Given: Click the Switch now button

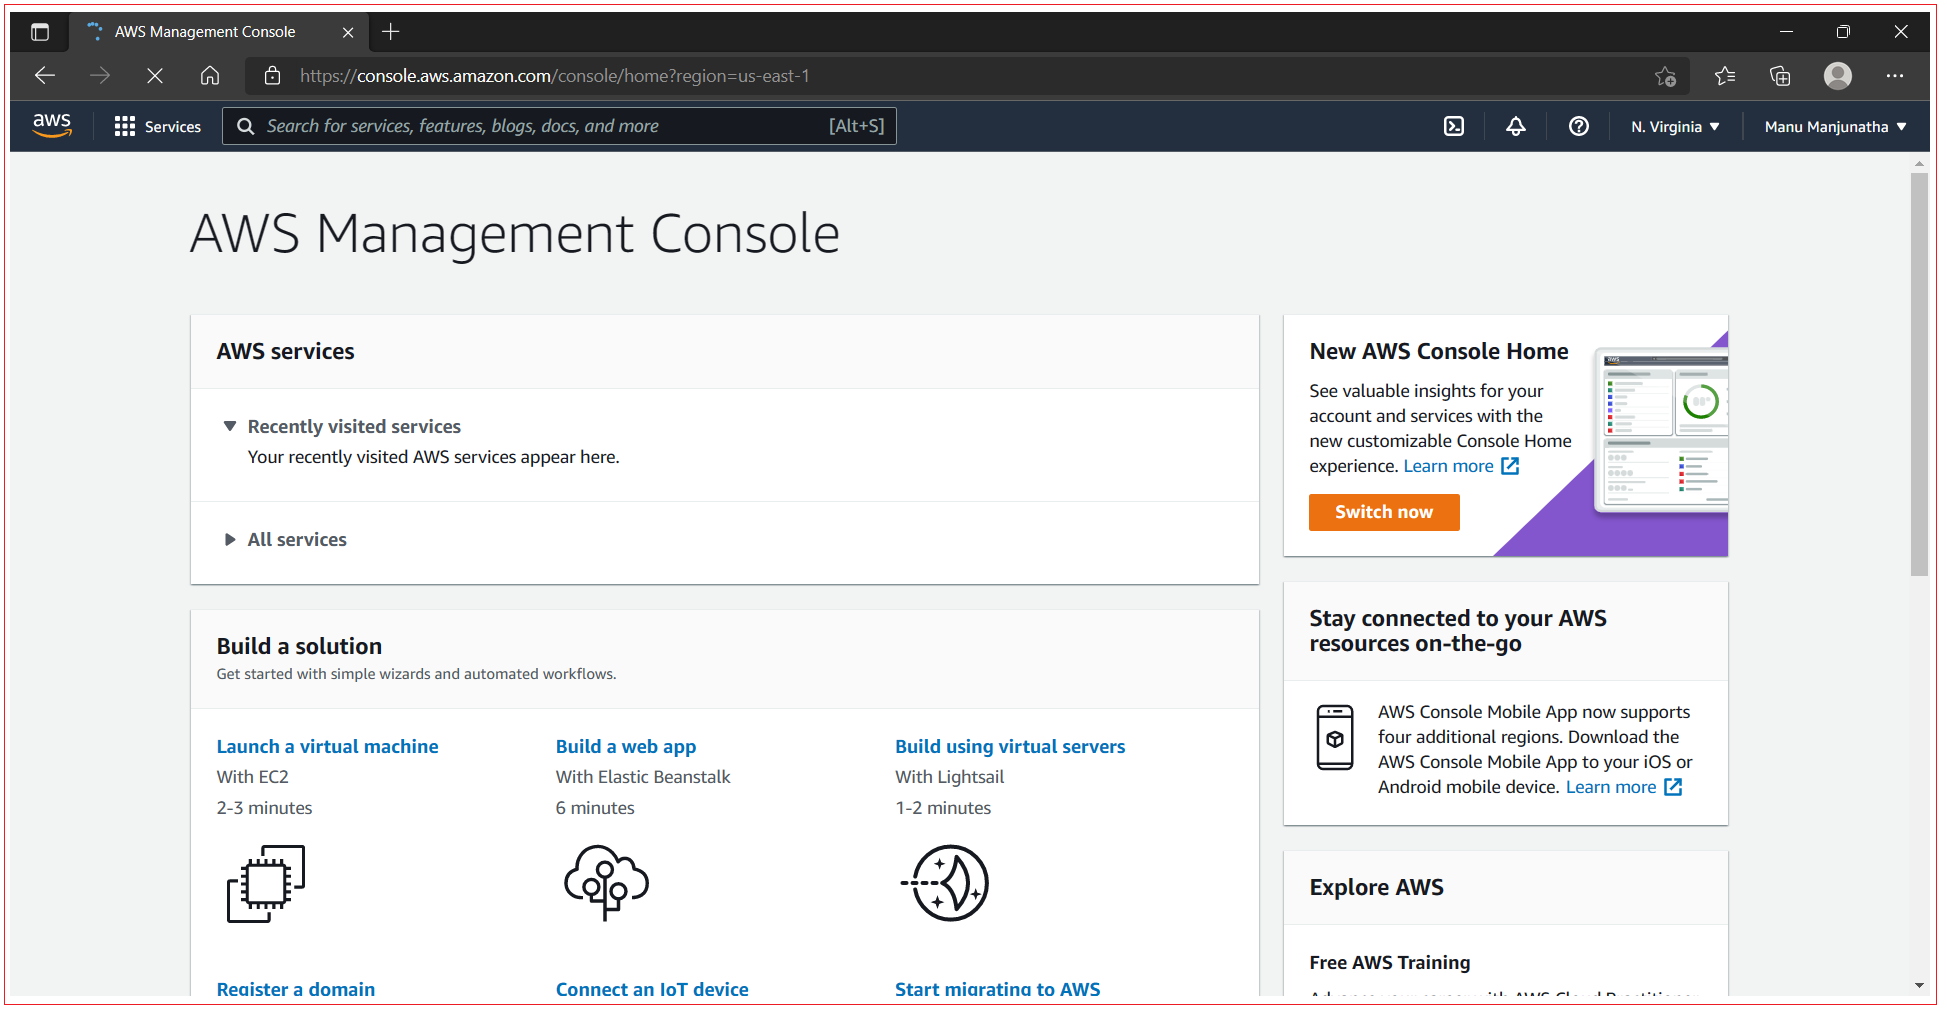Looking at the screenshot, I should 1384,512.
